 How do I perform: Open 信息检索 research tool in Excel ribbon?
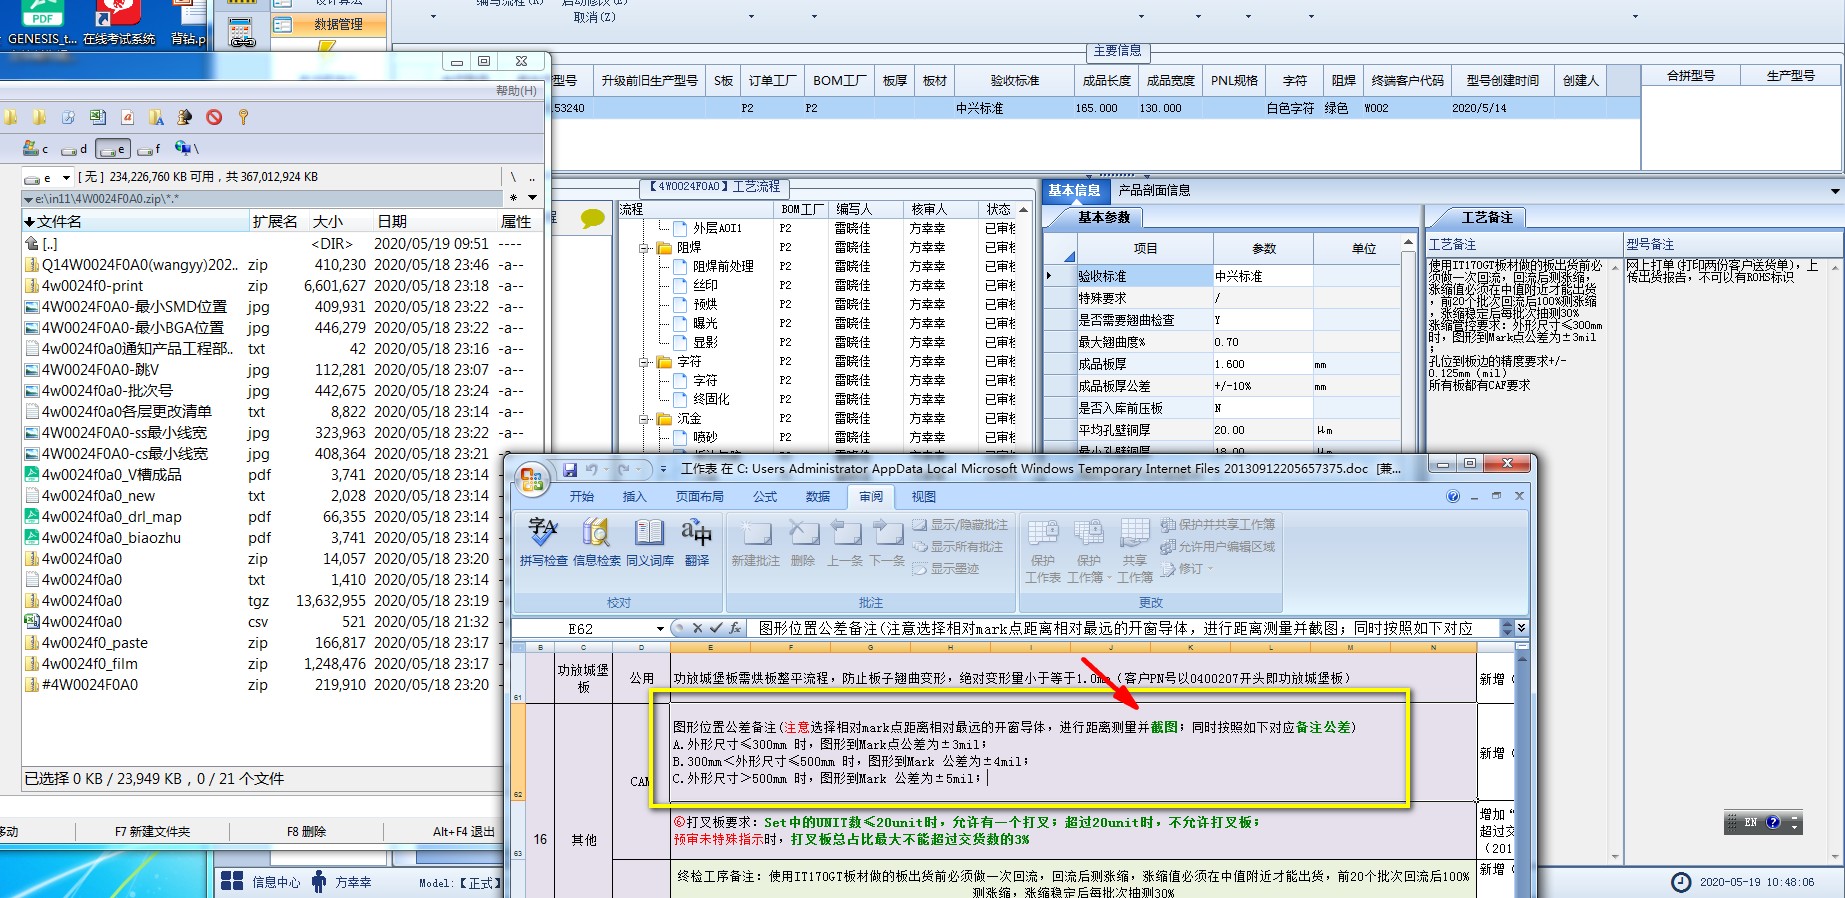pos(597,541)
